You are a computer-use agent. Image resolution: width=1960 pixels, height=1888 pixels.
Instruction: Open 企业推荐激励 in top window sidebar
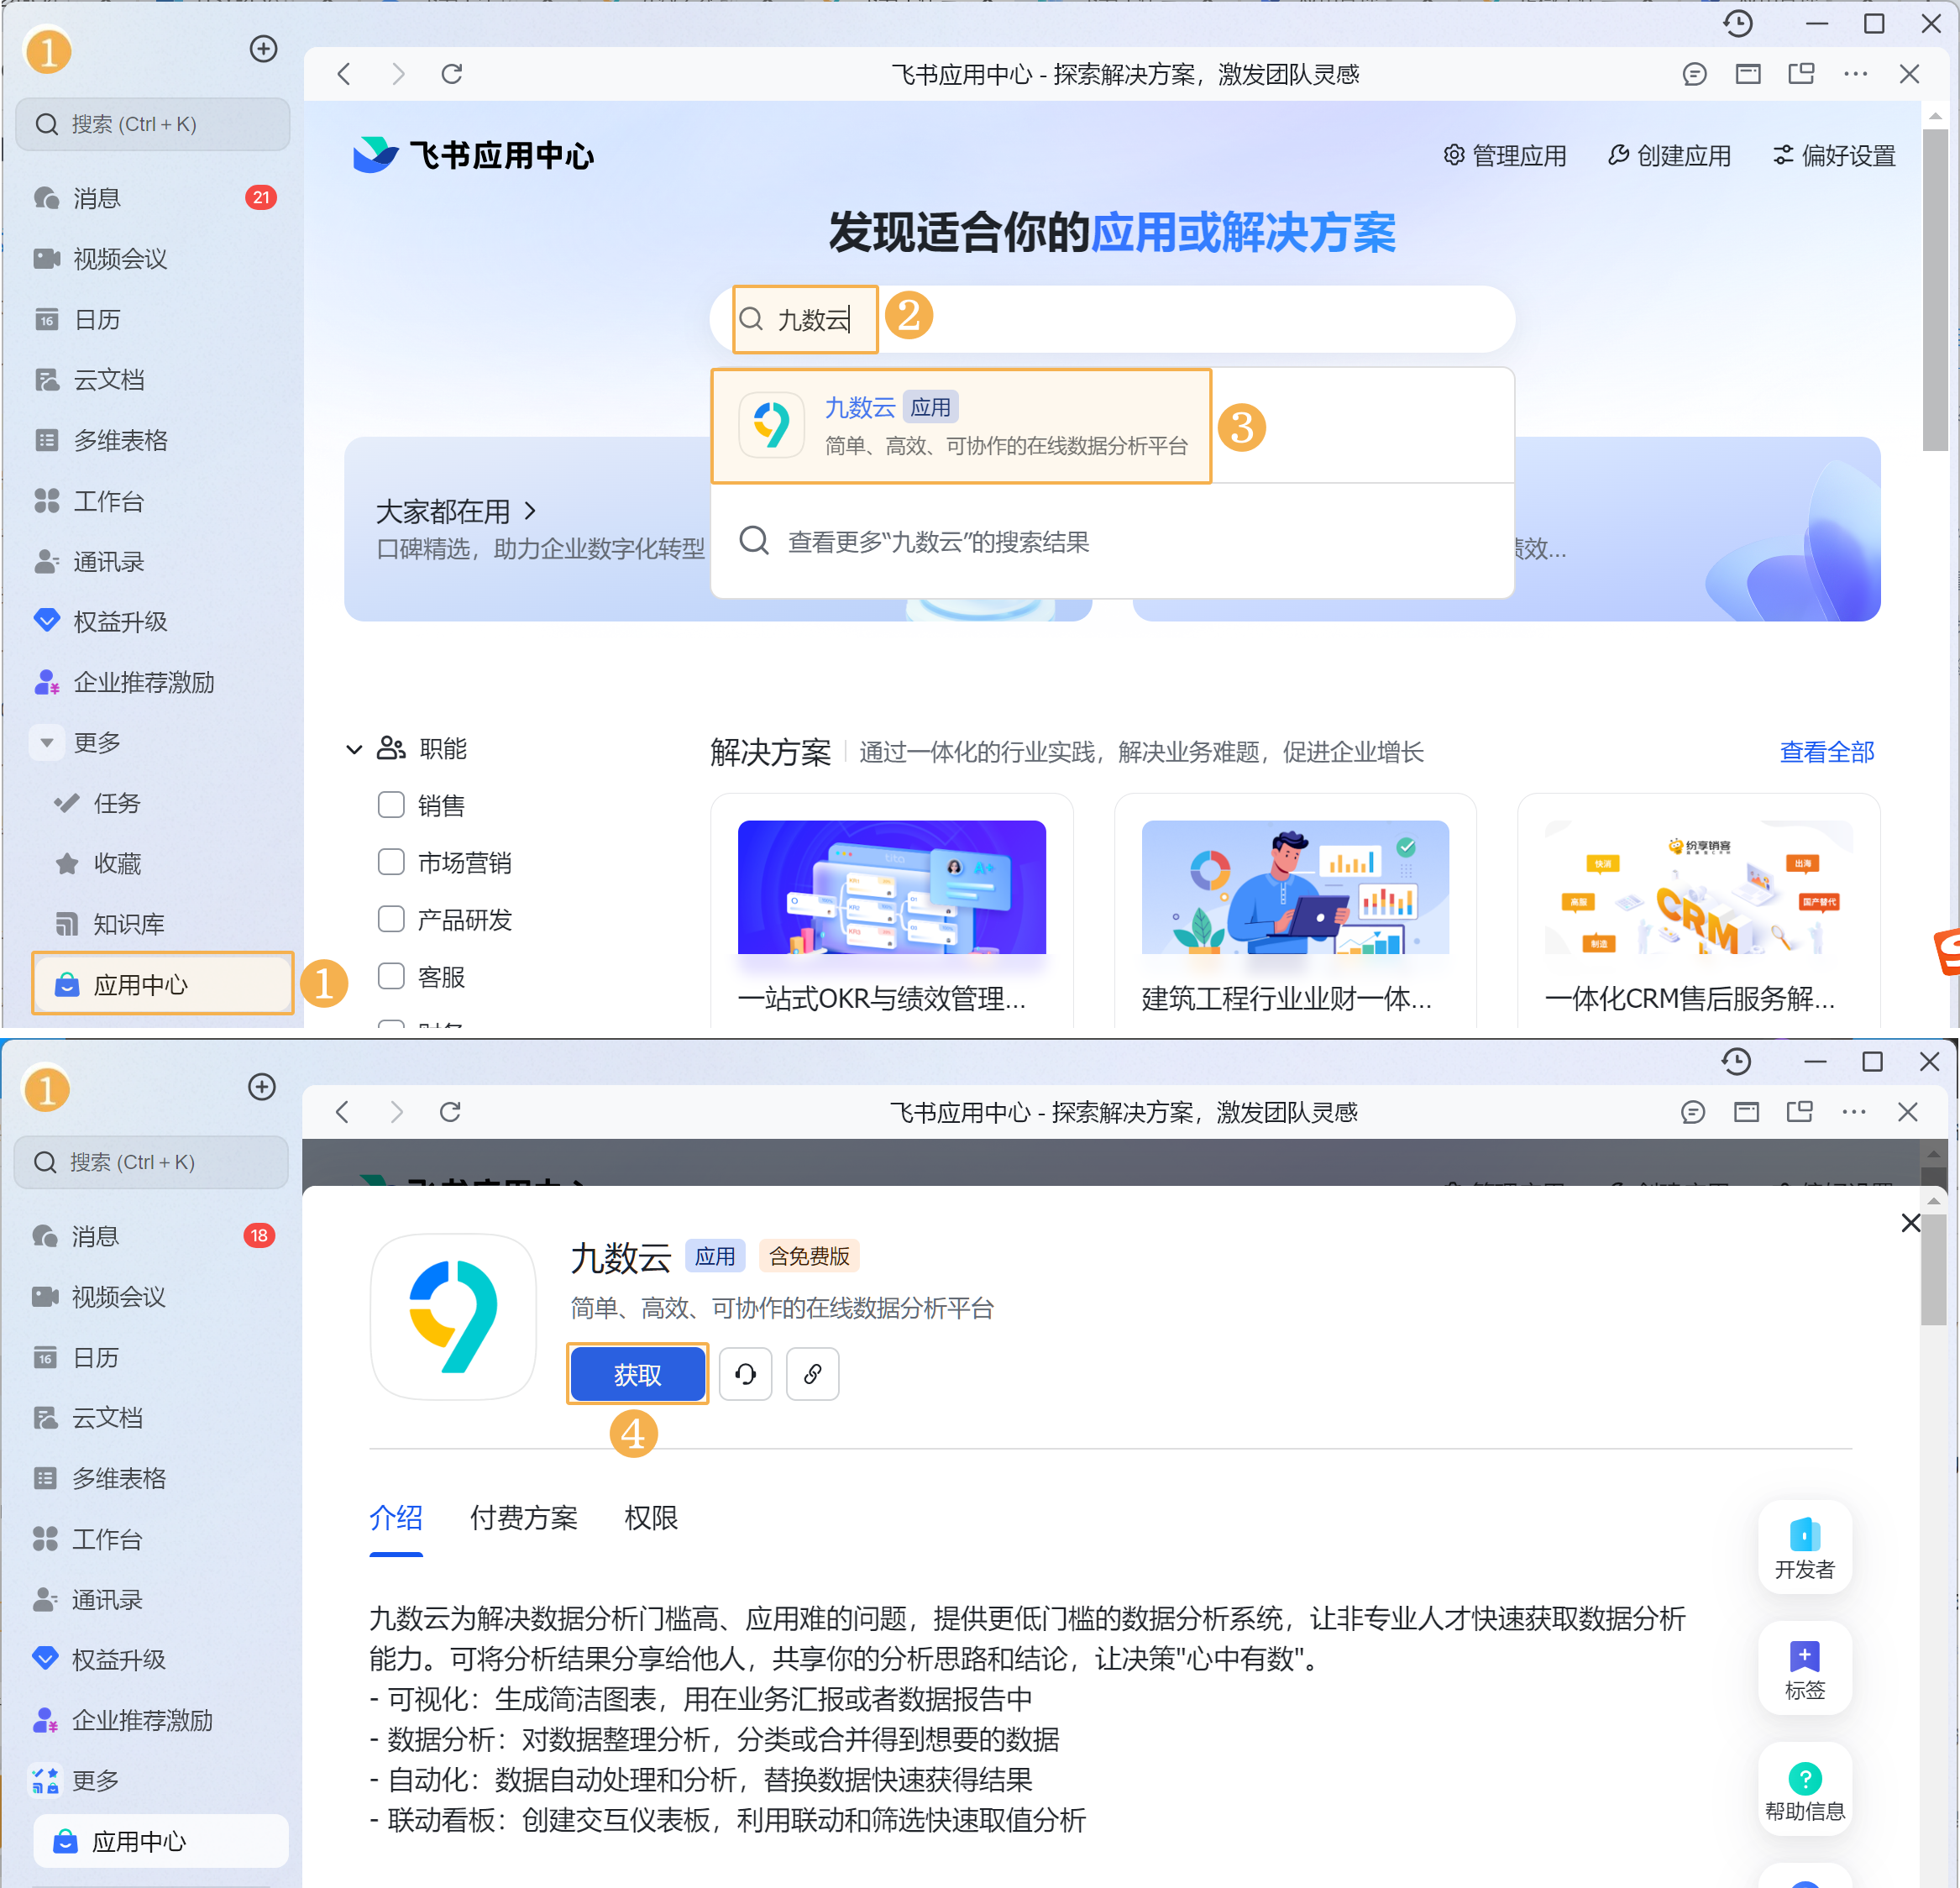tap(154, 683)
